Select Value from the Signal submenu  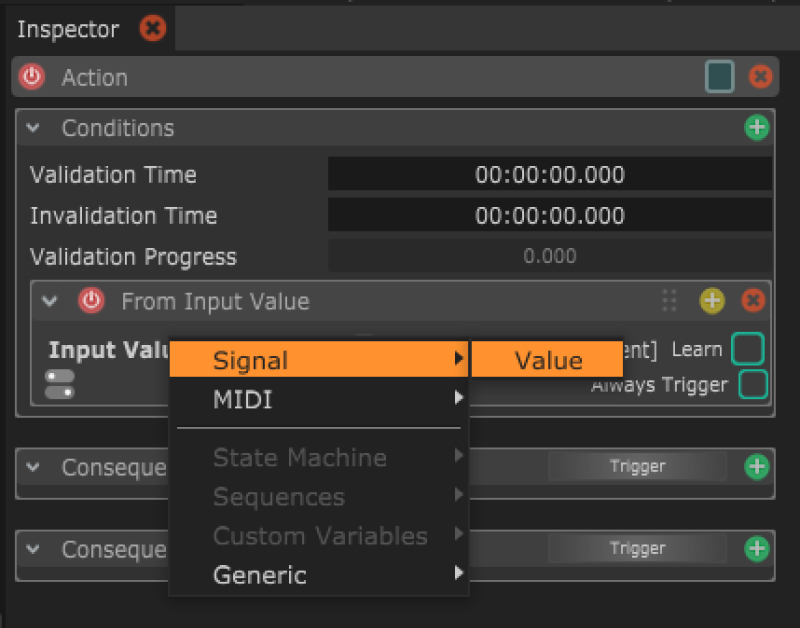pos(548,361)
